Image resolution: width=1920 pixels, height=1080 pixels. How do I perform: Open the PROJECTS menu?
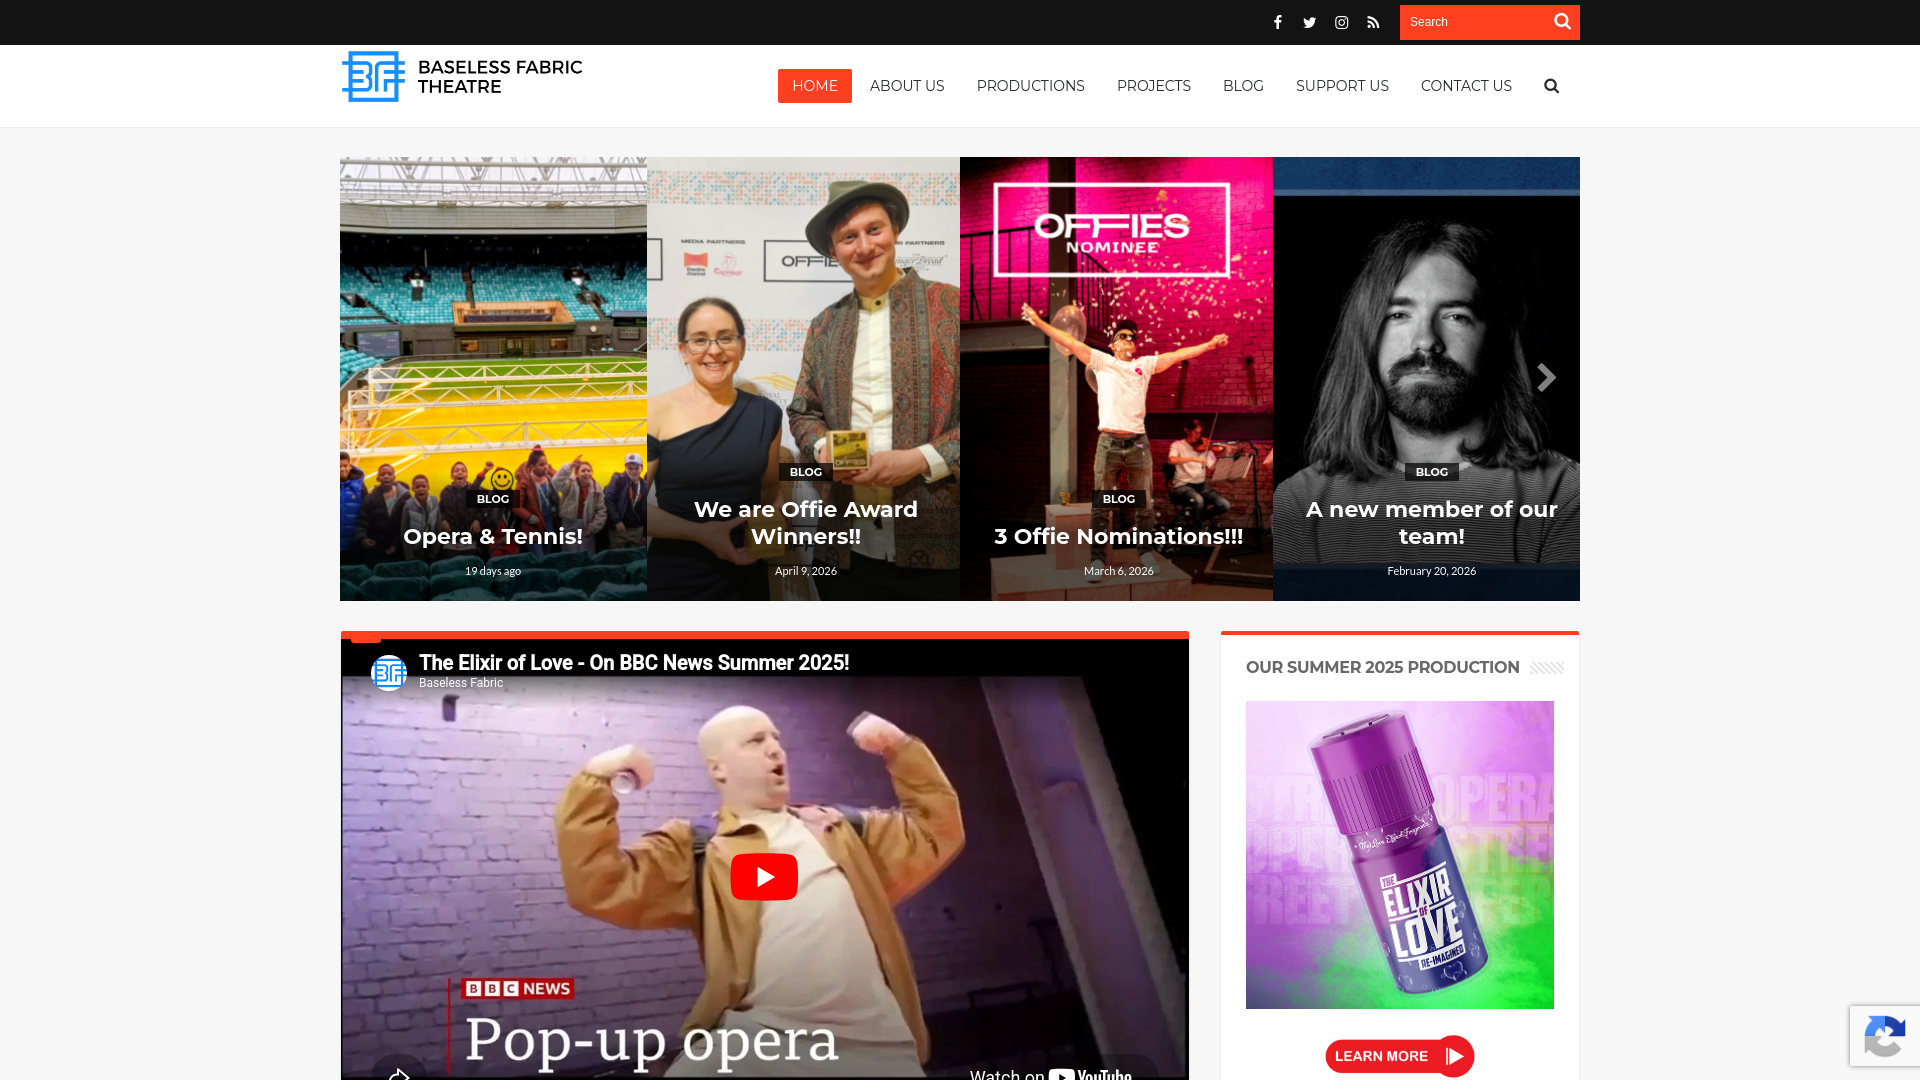(x=1154, y=86)
